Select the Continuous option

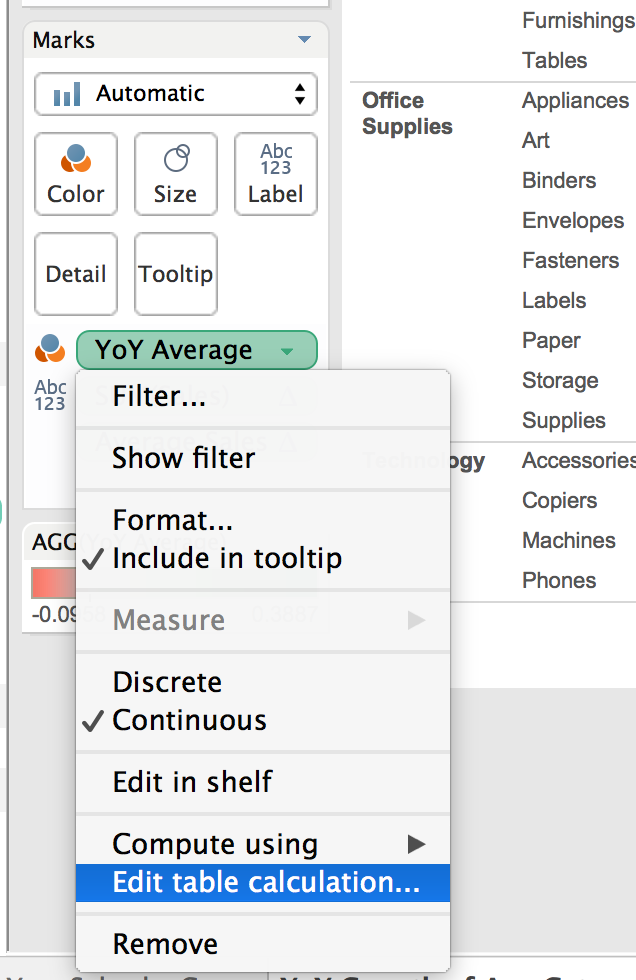[x=189, y=720]
